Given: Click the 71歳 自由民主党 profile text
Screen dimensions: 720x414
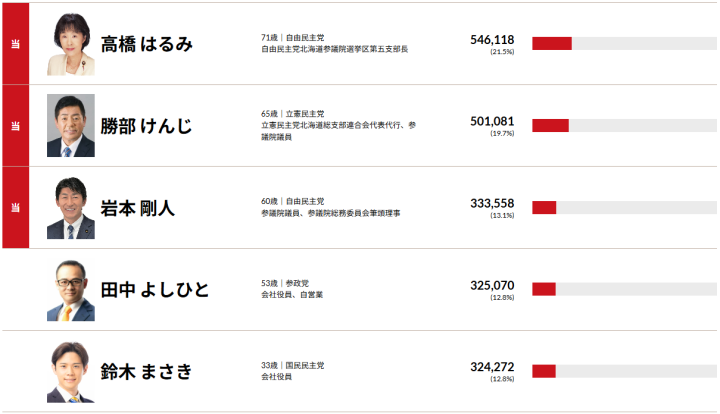Looking at the screenshot, I should pos(293,38).
